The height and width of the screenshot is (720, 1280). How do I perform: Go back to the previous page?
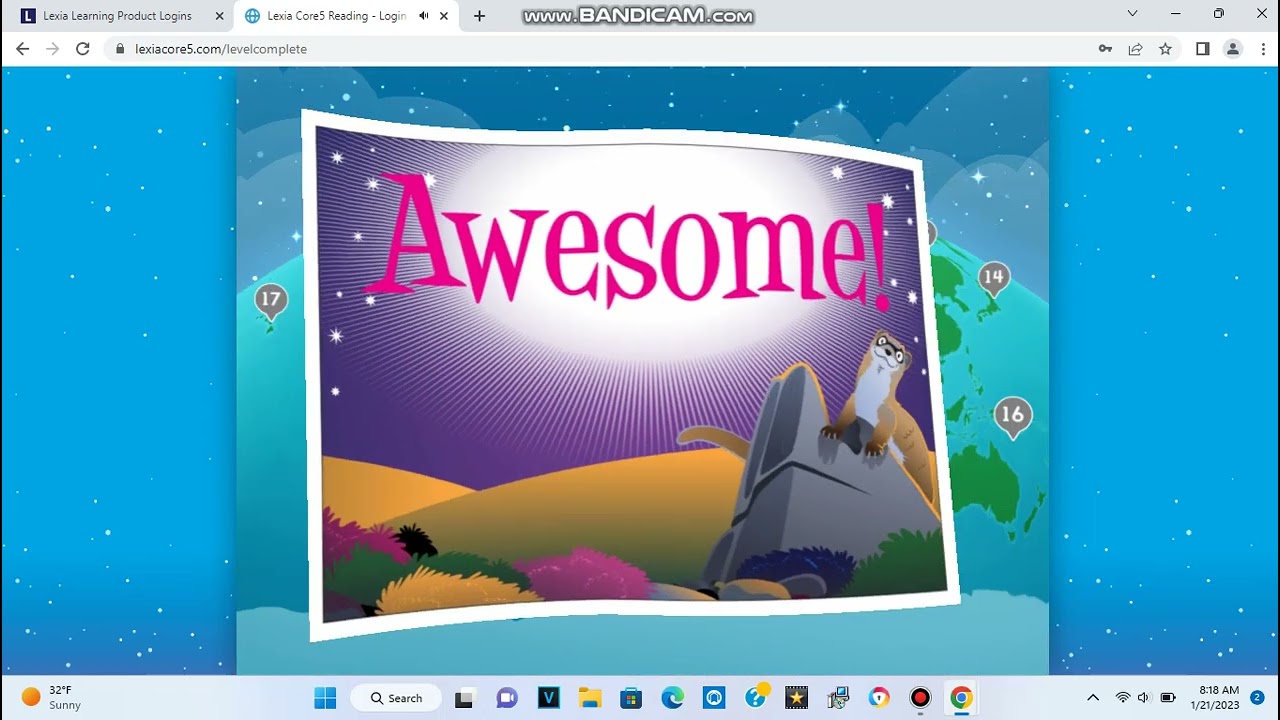pyautogui.click(x=23, y=49)
